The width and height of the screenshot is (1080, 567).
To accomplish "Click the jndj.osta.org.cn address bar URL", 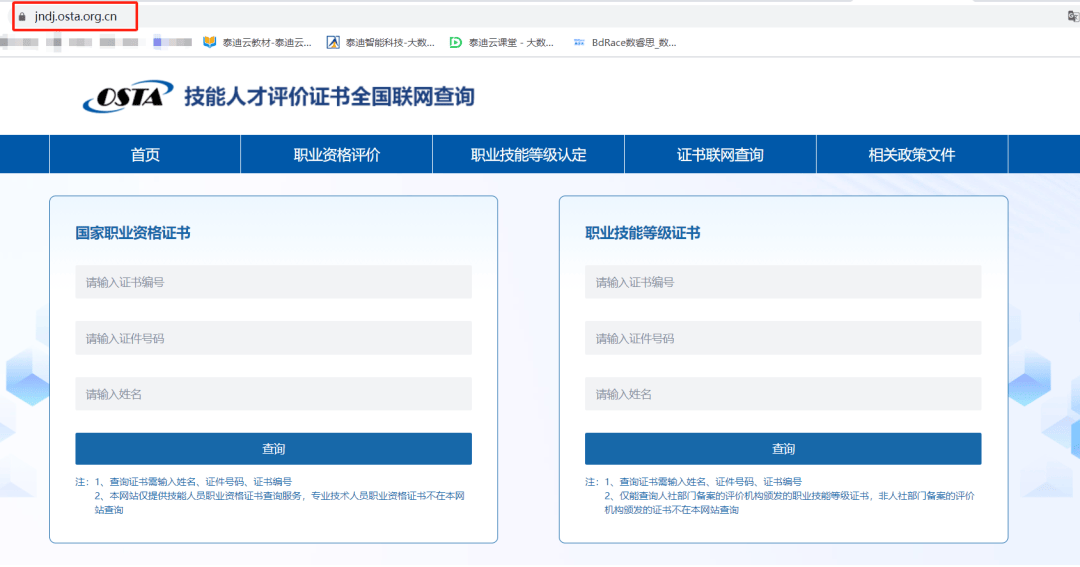I will click(x=76, y=17).
